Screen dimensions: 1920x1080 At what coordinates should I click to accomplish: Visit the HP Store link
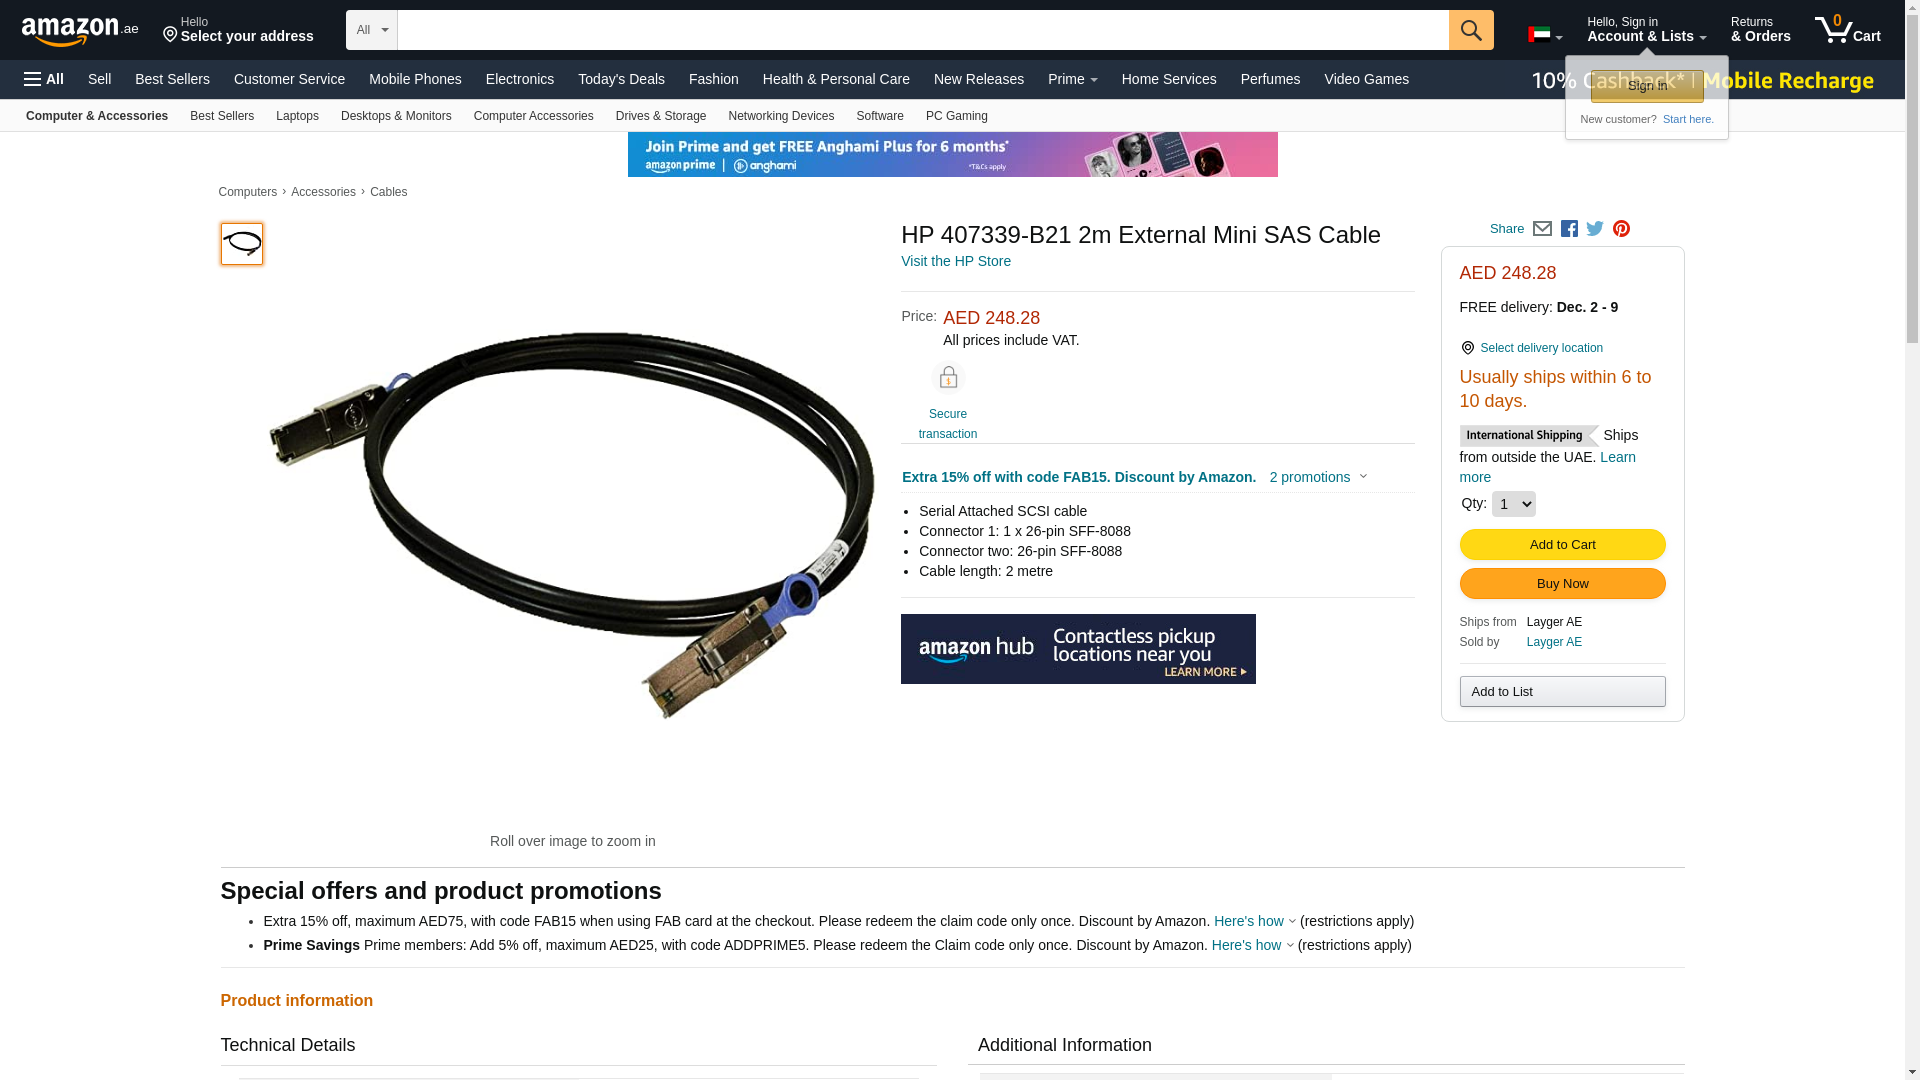click(x=956, y=261)
